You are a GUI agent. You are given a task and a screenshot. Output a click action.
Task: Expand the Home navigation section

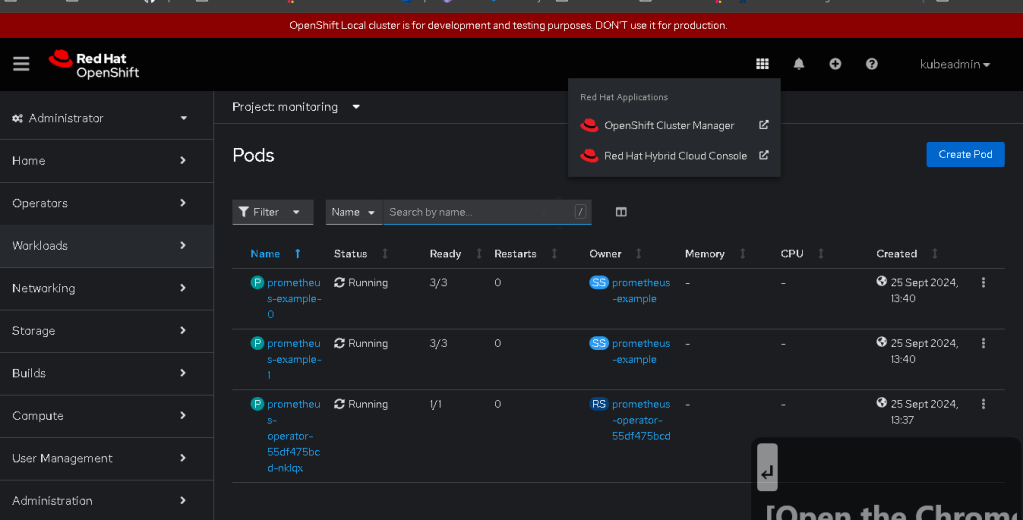point(106,161)
